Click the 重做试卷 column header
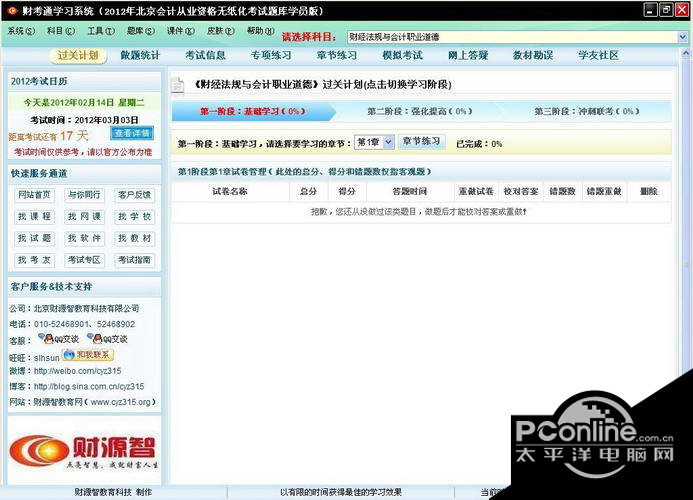The height and width of the screenshot is (500, 693). click(x=476, y=191)
